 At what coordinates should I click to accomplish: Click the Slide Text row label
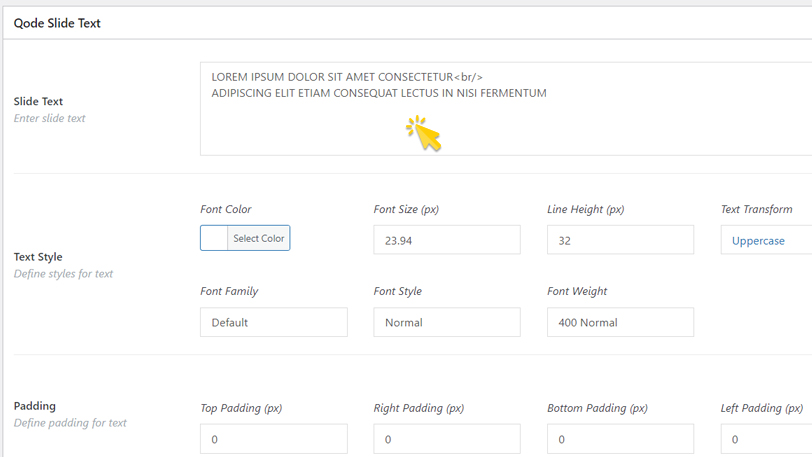(38, 101)
